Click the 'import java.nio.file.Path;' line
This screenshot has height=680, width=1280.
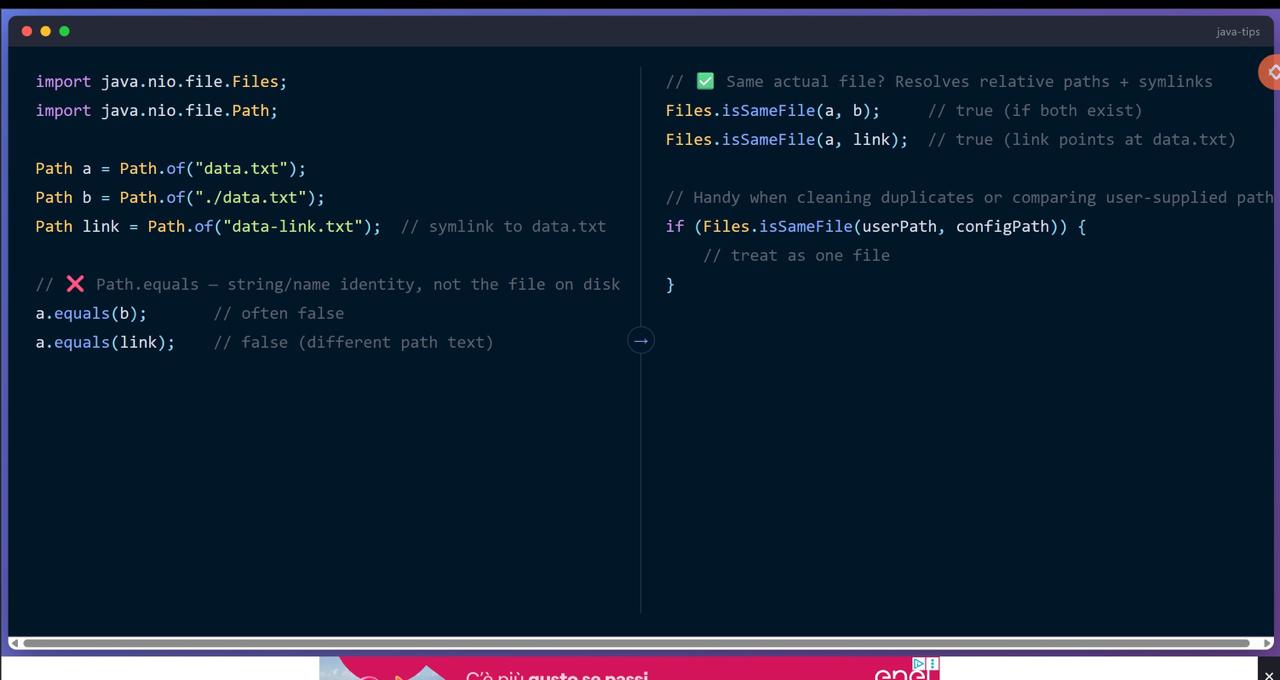pyautogui.click(x=156, y=110)
